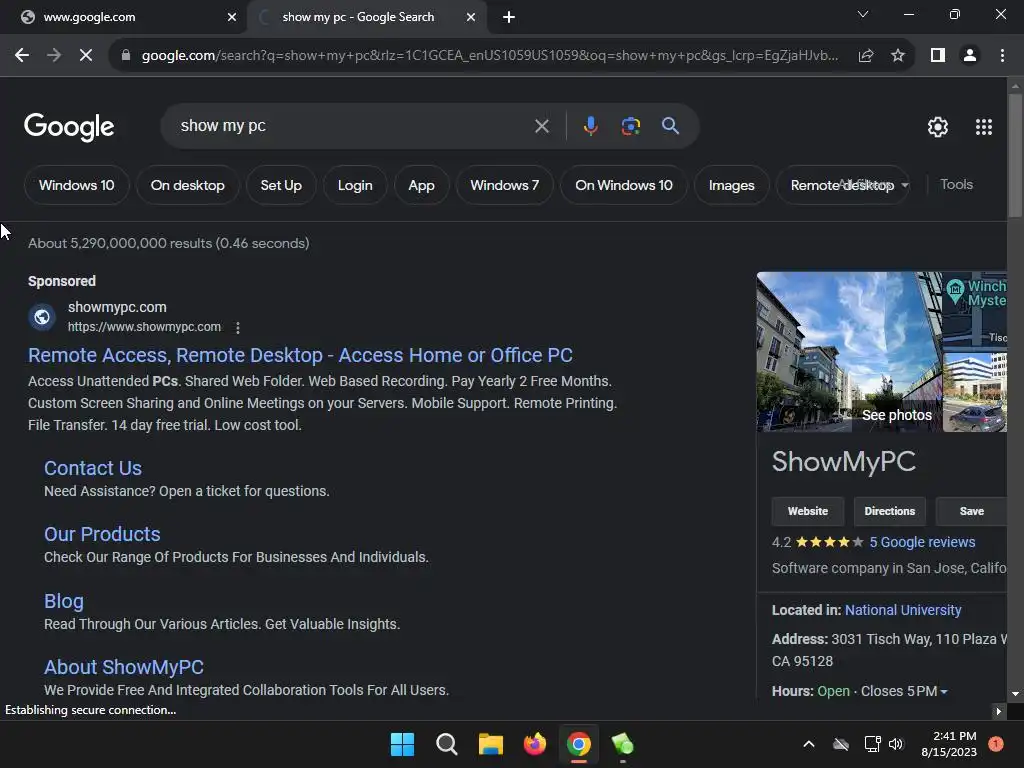Image resolution: width=1024 pixels, height=768 pixels.
Task: Click the Chrome icon in the taskbar
Action: [x=579, y=744]
